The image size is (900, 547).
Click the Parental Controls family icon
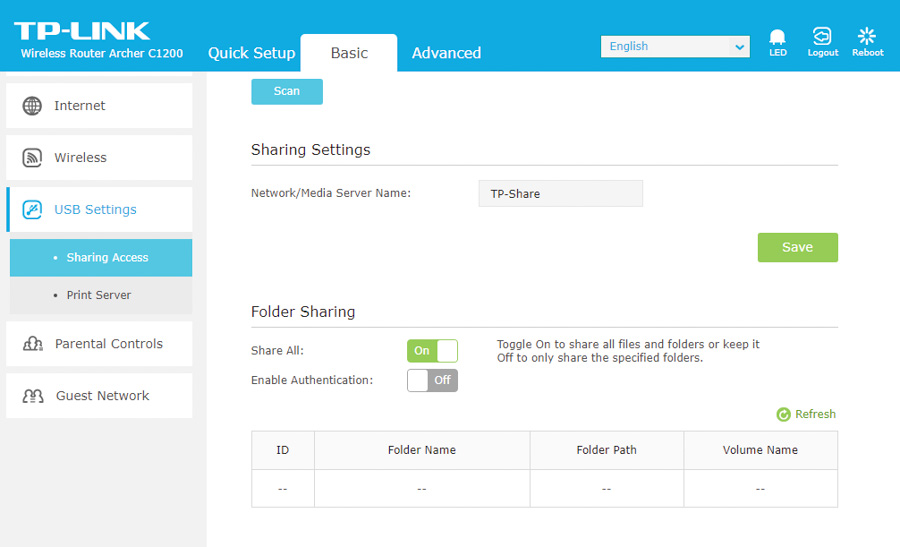point(33,344)
